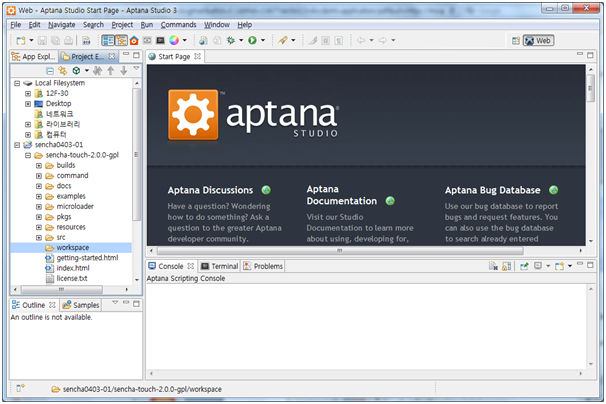The width and height of the screenshot is (606, 404).
Task: Open the Themes dropdown arrow
Action: pyautogui.click(x=184, y=40)
